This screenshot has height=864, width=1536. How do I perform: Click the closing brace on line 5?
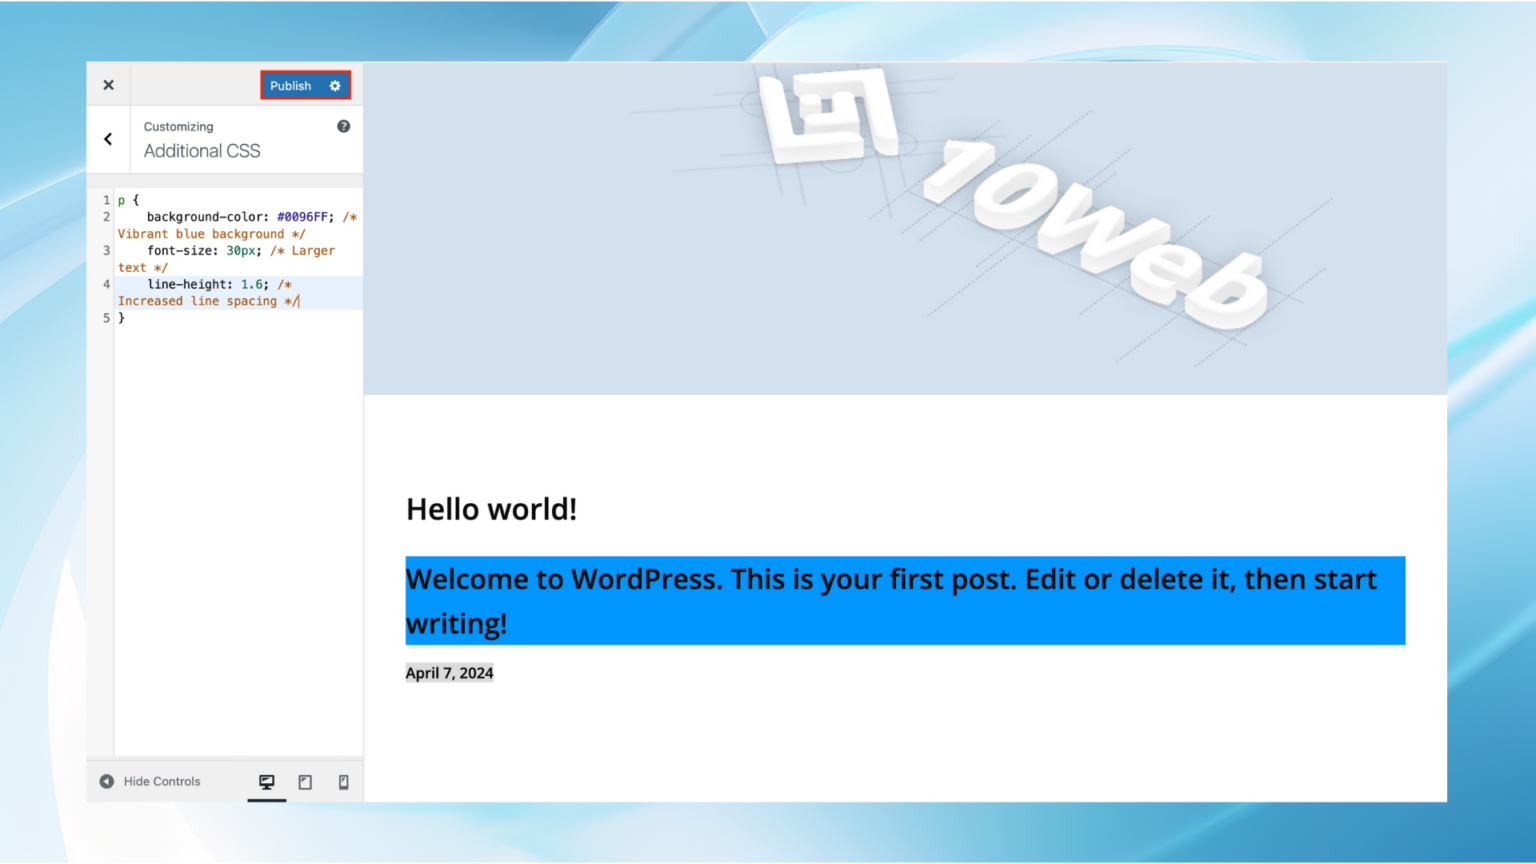[x=122, y=317]
